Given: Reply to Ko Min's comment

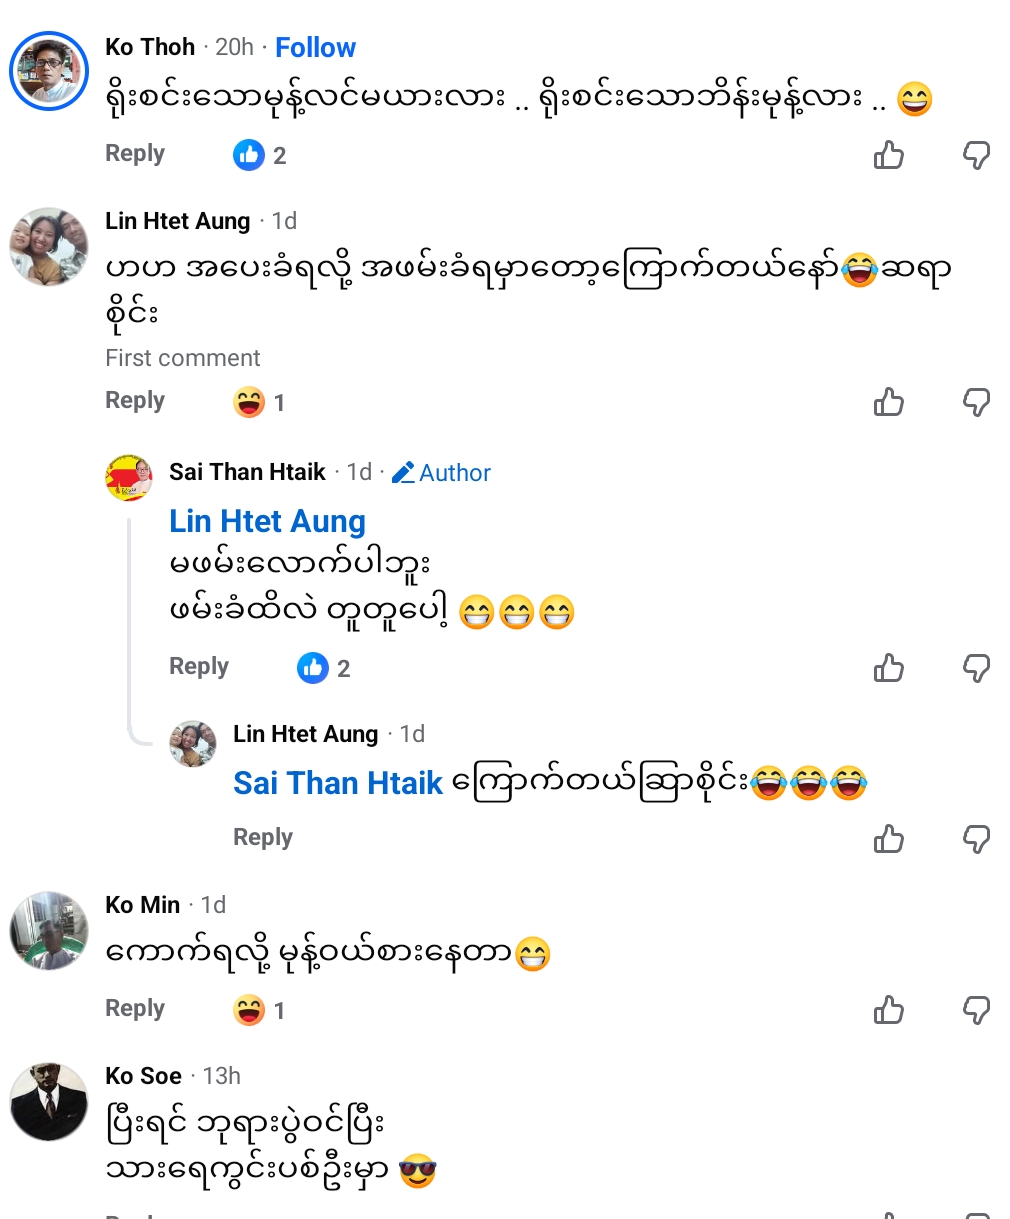Looking at the screenshot, I should pyautogui.click(x=135, y=1009).
